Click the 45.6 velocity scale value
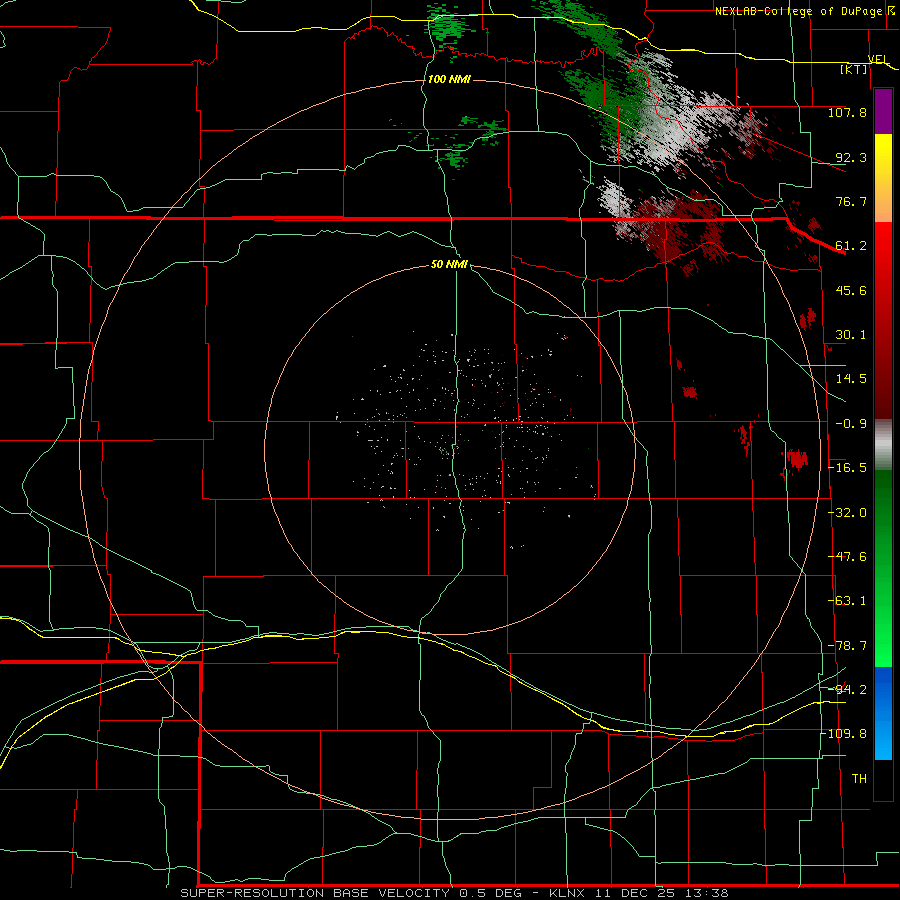This screenshot has width=900, height=900. 851,290
